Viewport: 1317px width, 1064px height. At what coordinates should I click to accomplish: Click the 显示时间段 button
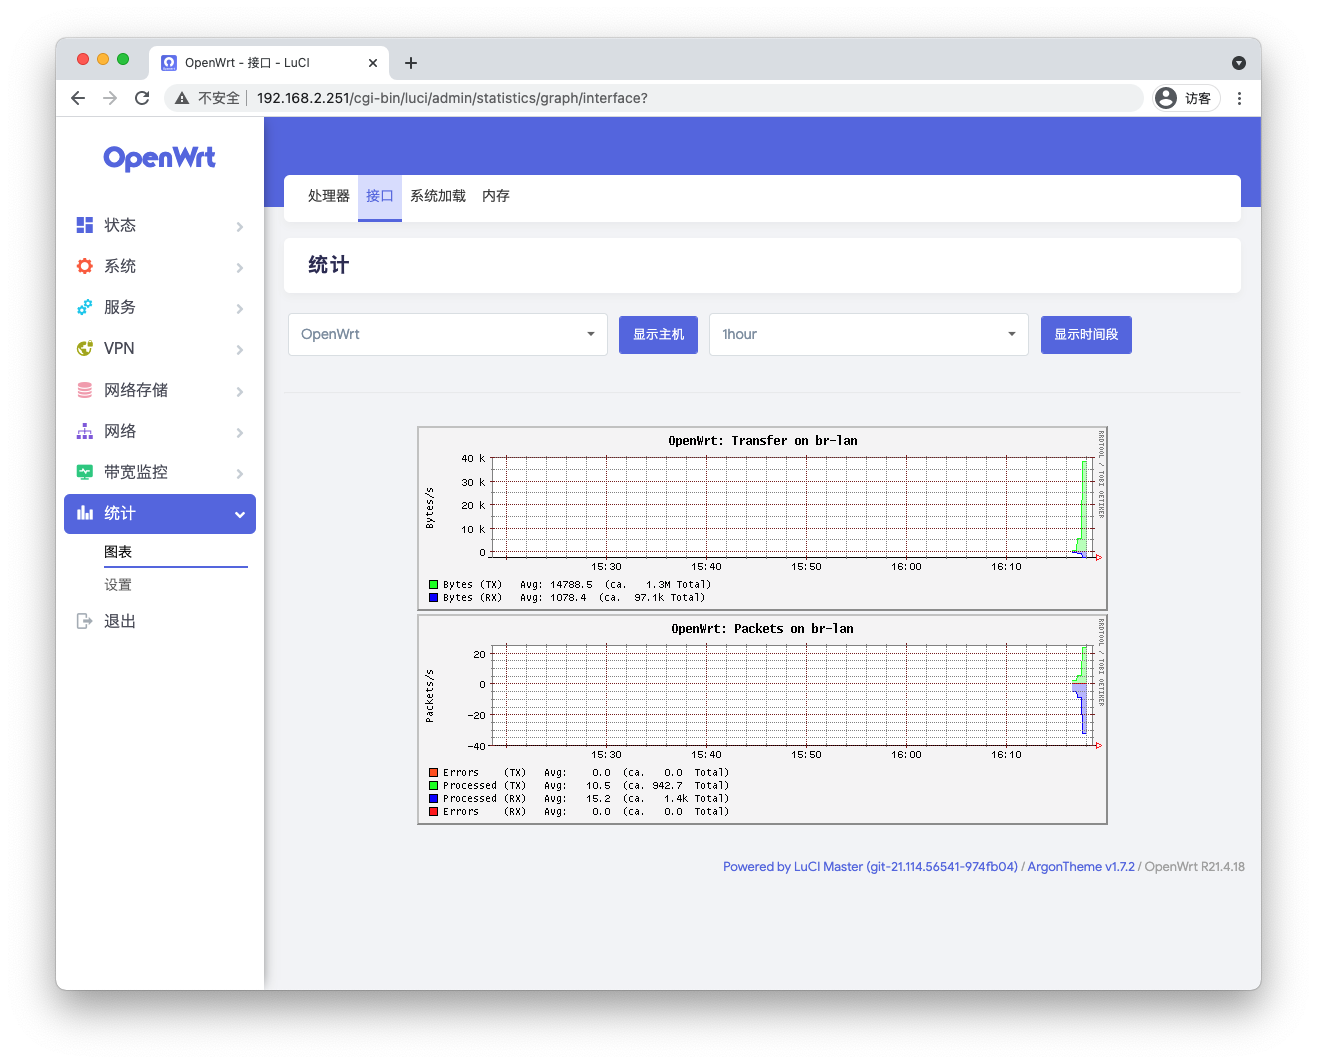click(x=1086, y=334)
